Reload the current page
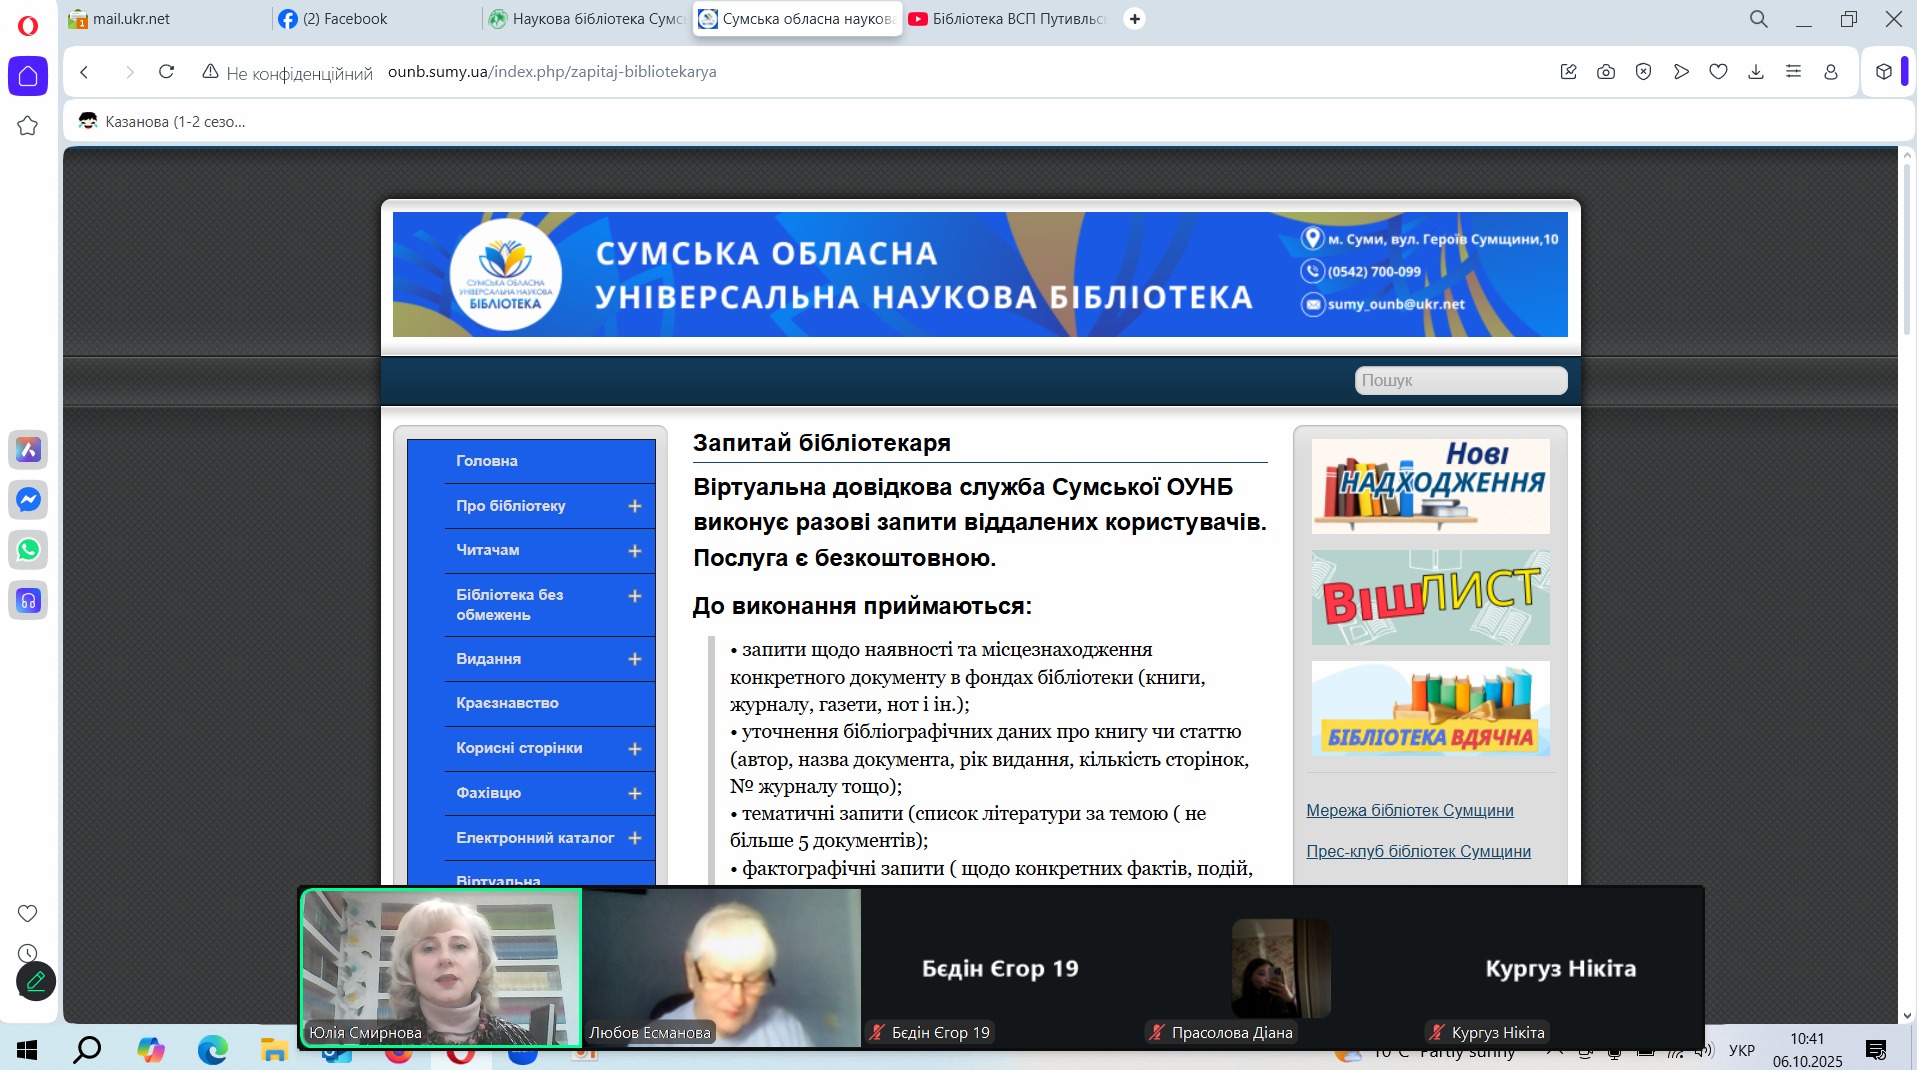Image resolution: width=1917 pixels, height=1070 pixels. point(167,72)
